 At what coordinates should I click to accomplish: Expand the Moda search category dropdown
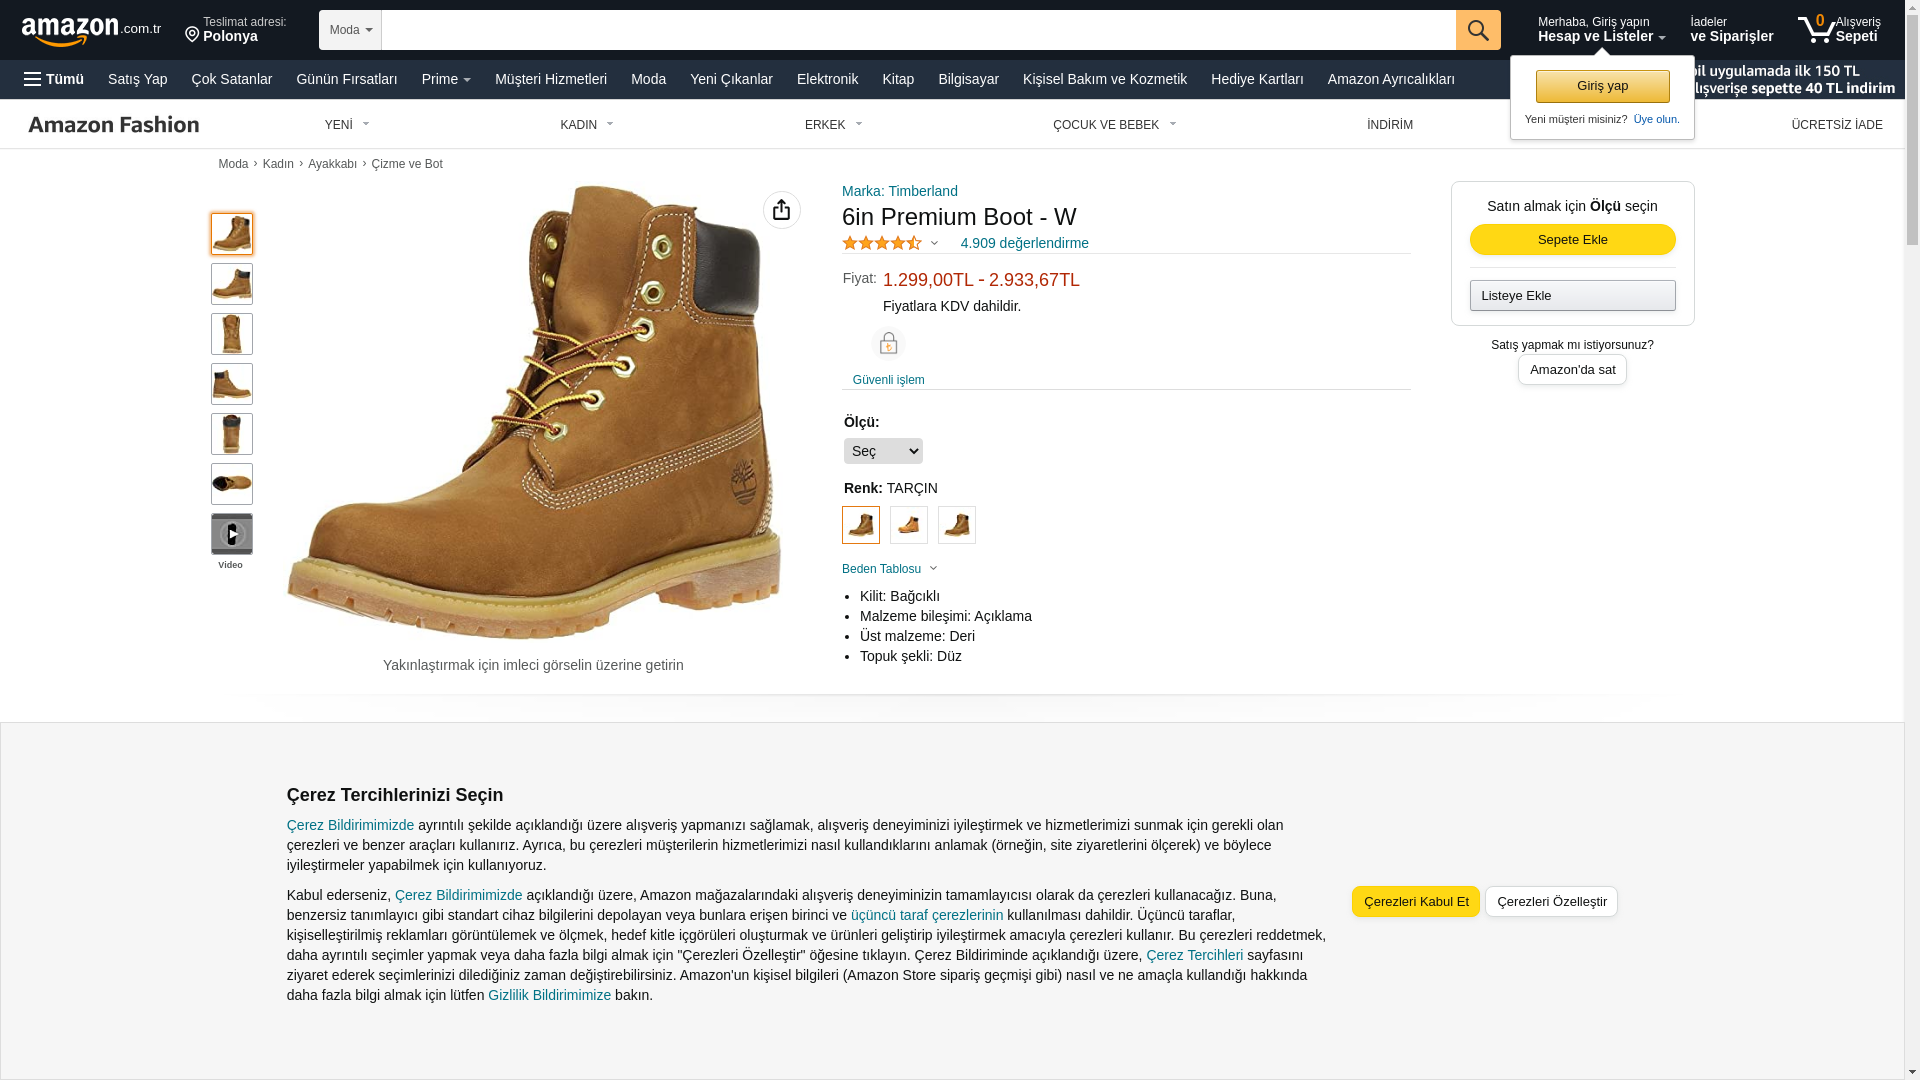point(350,30)
